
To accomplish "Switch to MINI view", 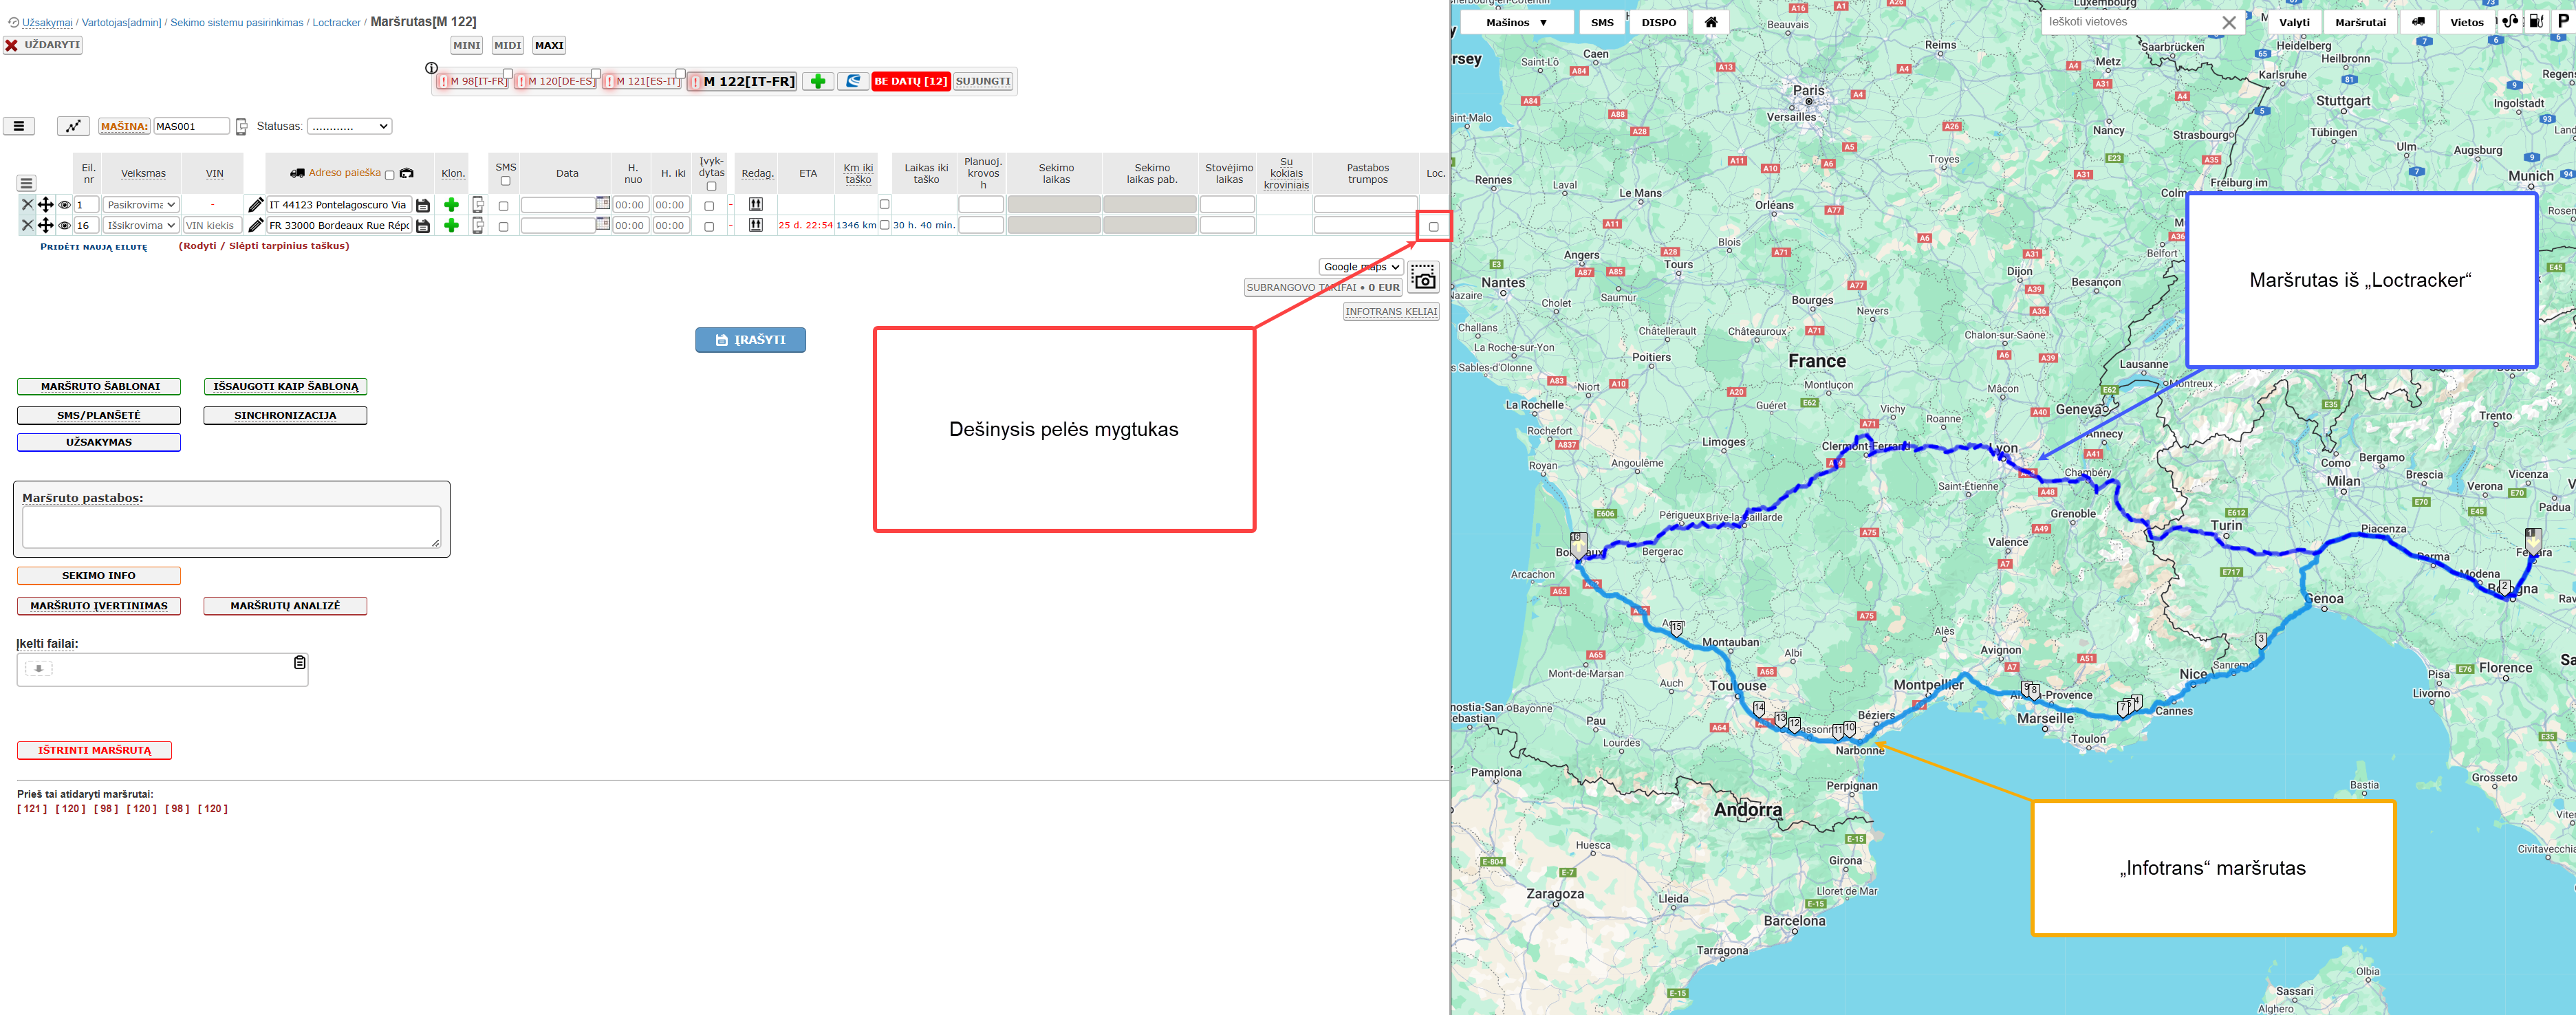I will tap(466, 45).
